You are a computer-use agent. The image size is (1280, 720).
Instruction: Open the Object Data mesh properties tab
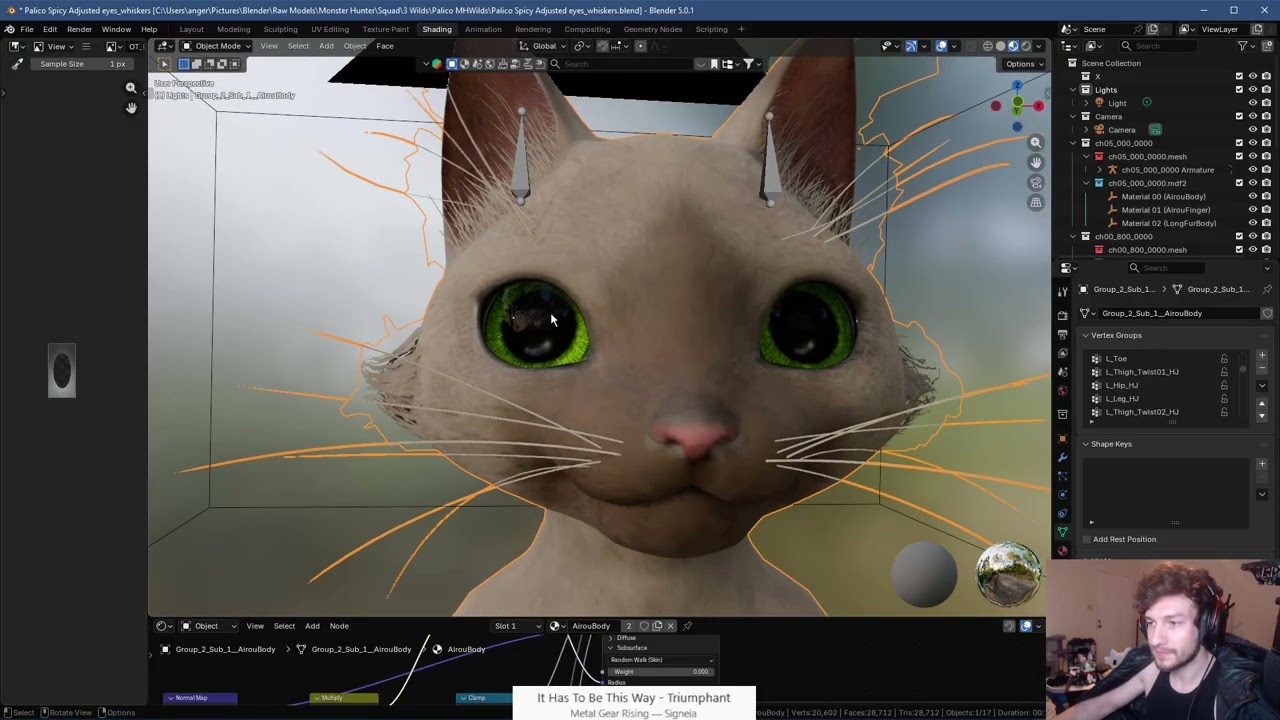pos(1062,532)
